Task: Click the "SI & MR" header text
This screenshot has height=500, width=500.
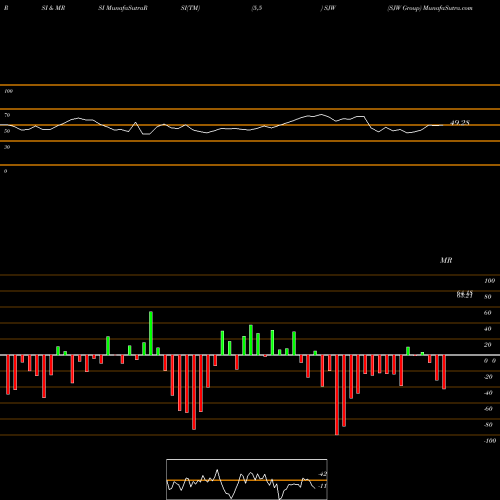Action: [53, 8]
